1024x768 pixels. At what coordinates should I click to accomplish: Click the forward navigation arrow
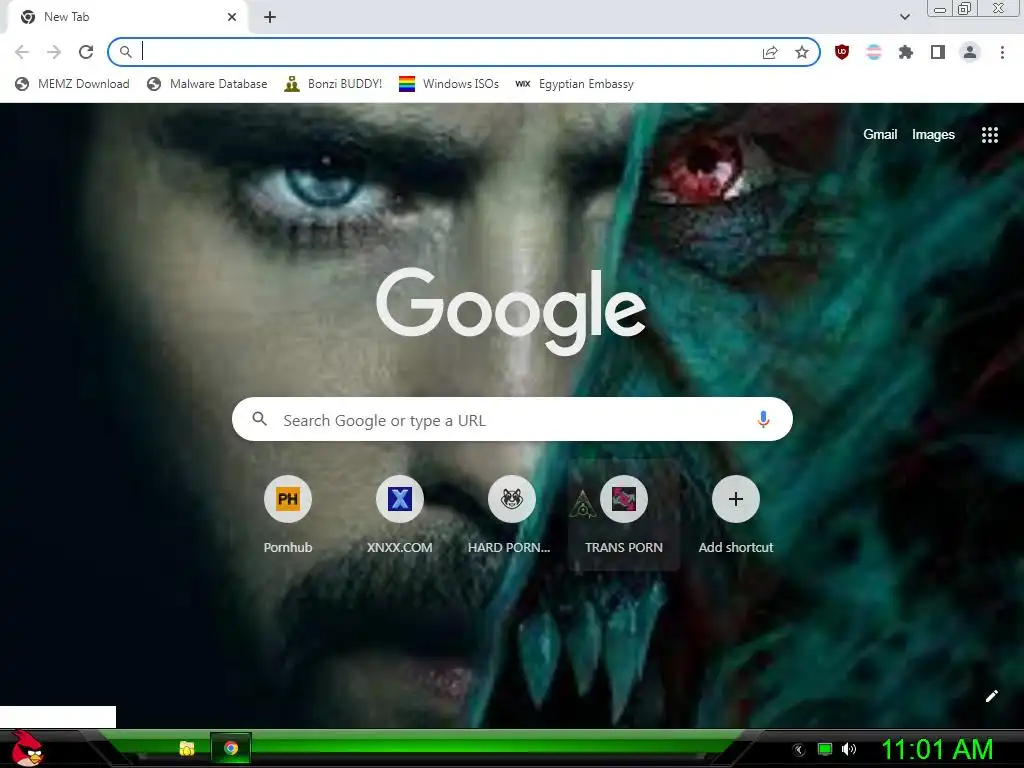coord(54,52)
